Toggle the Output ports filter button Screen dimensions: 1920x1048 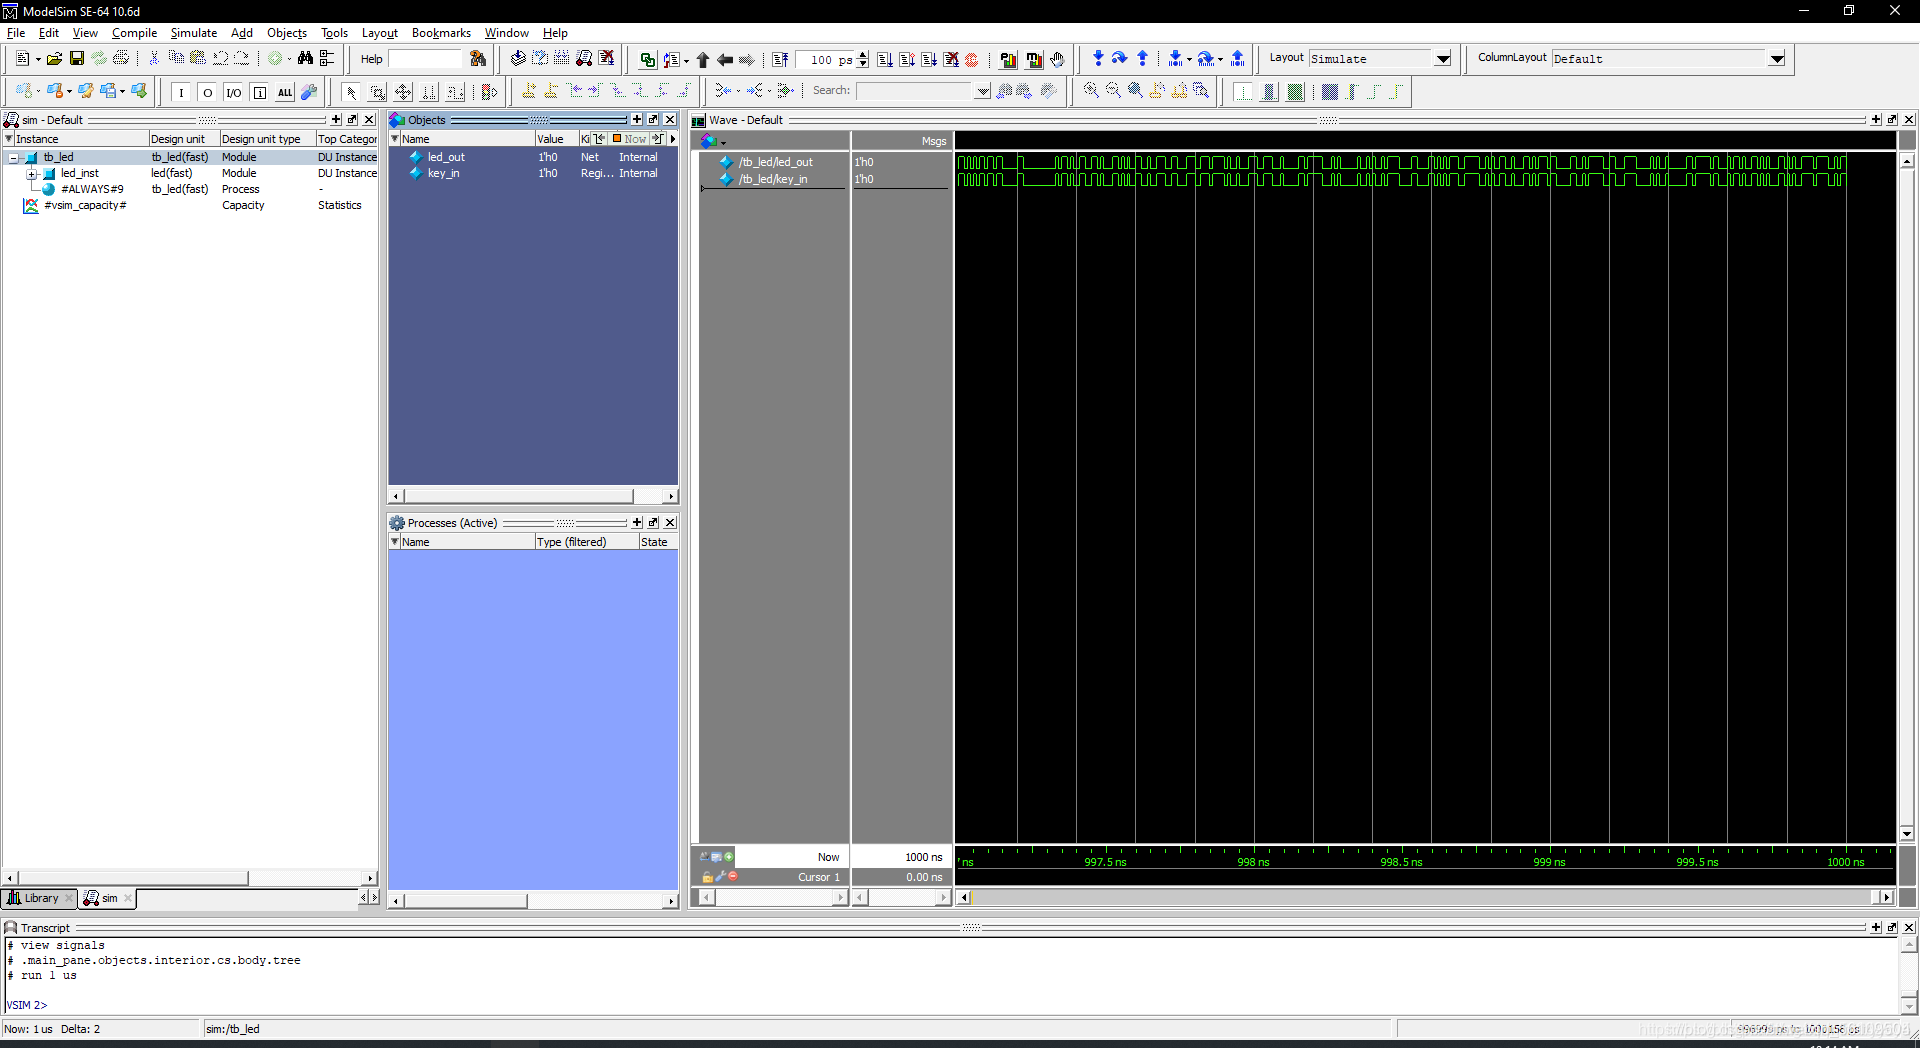[207, 92]
